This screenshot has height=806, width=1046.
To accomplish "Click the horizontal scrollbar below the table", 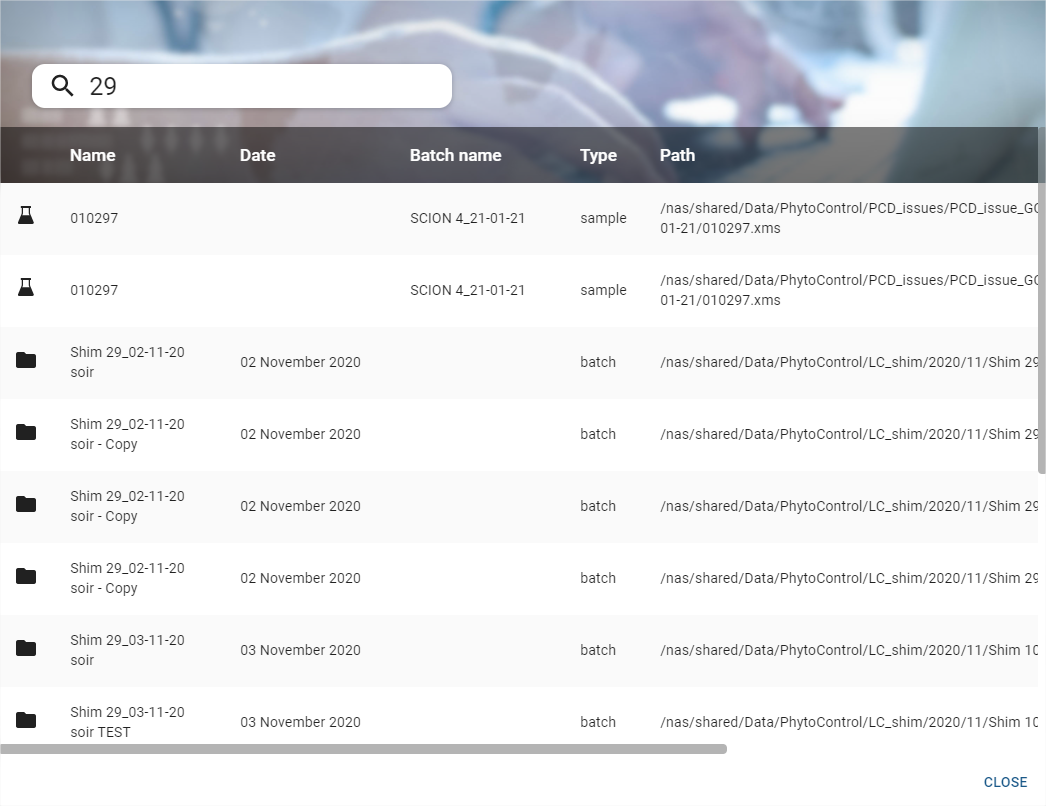I will coord(363,749).
